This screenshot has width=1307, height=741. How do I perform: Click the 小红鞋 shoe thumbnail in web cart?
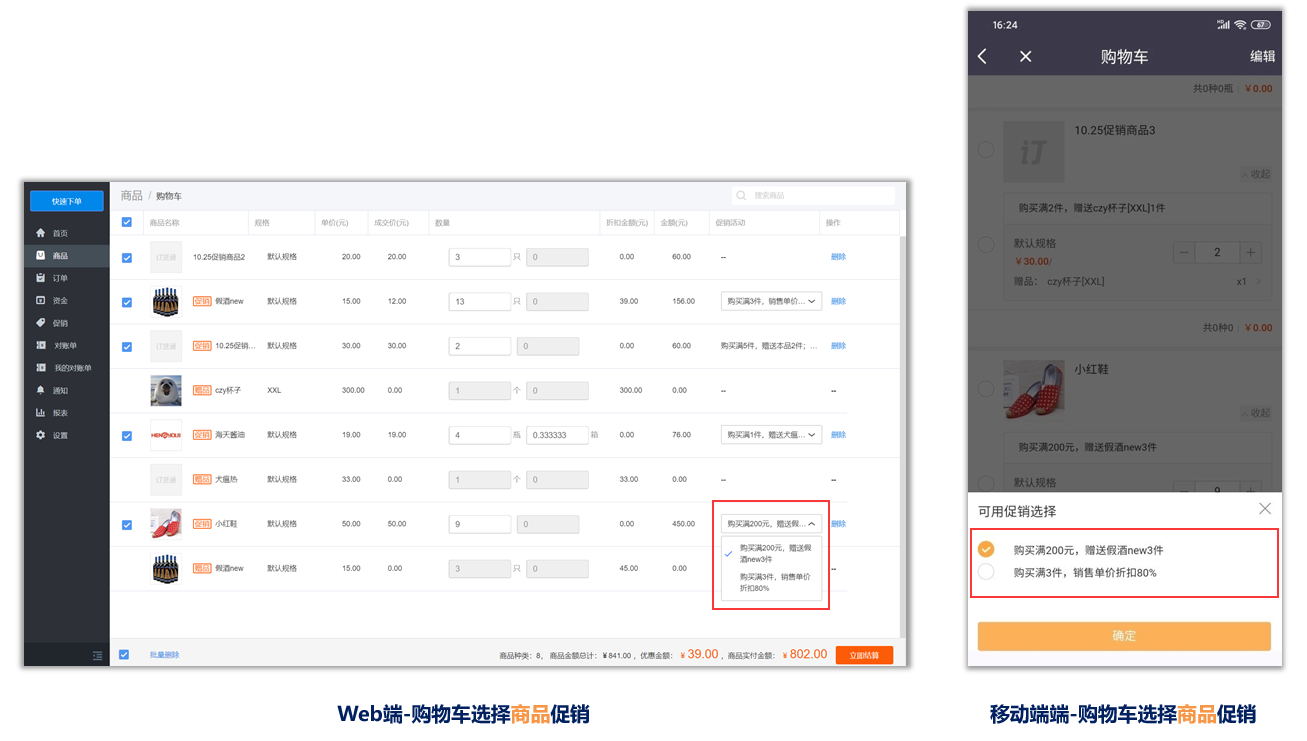click(166, 524)
